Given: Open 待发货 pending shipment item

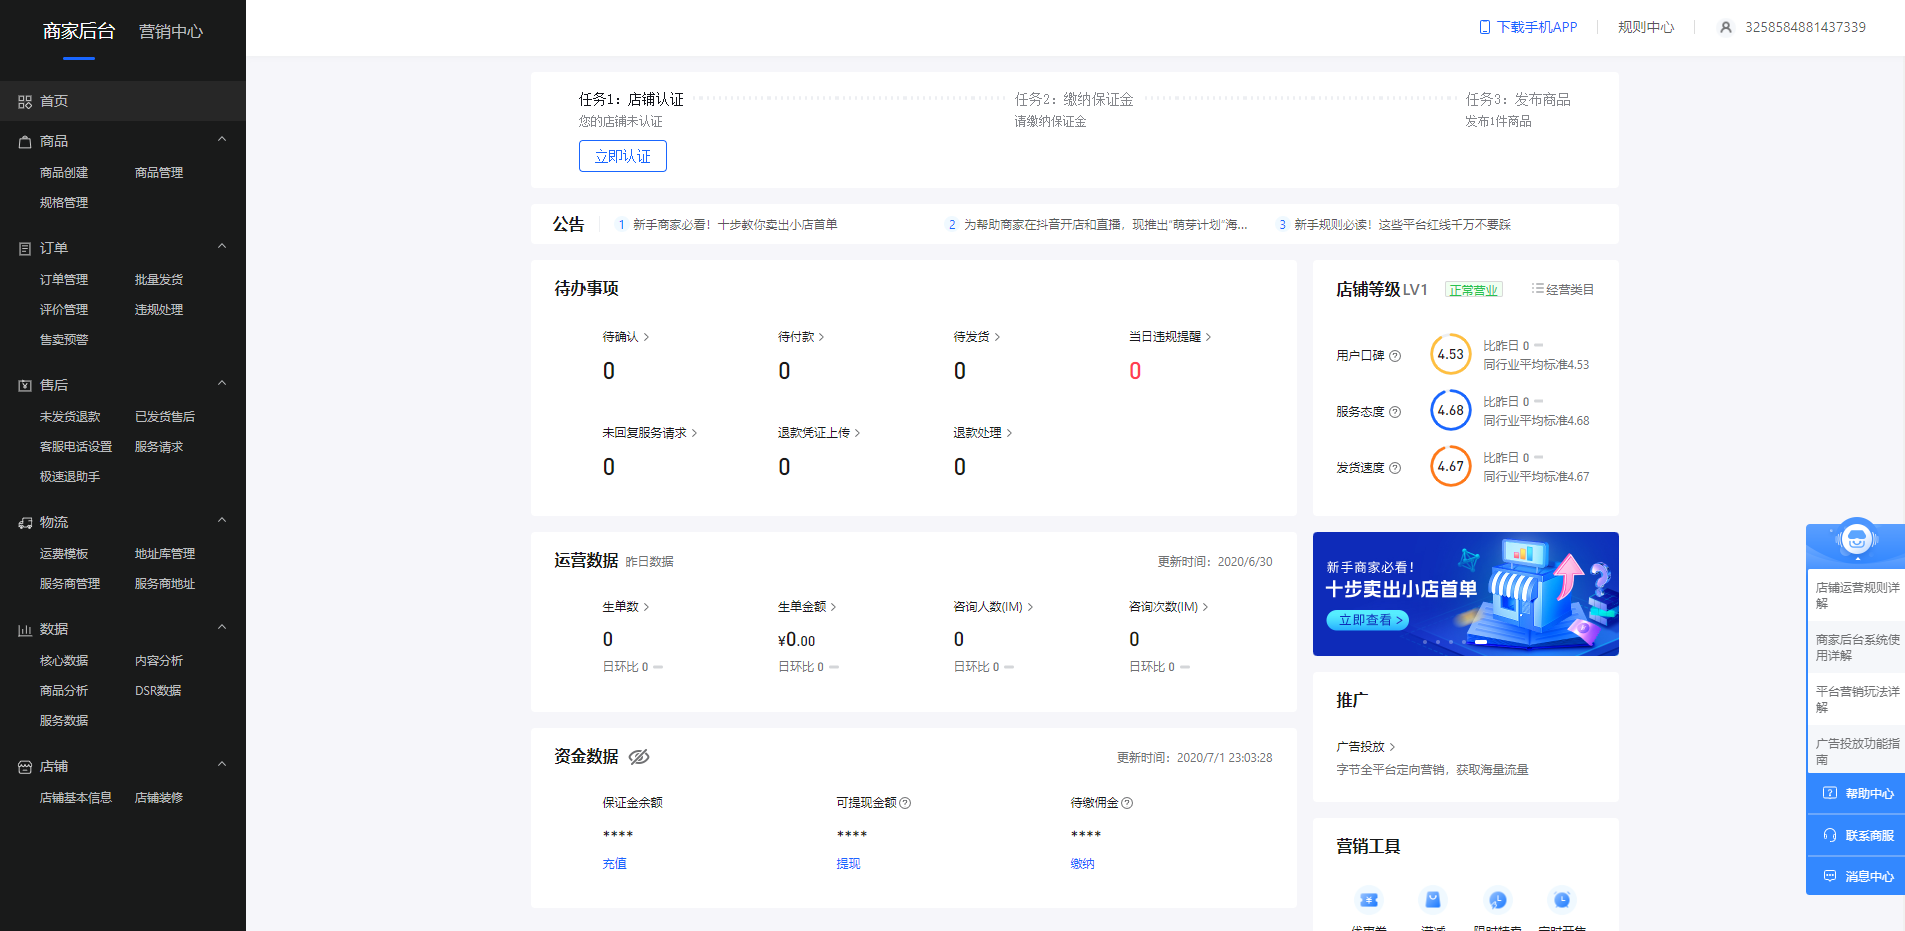Looking at the screenshot, I should pos(976,337).
